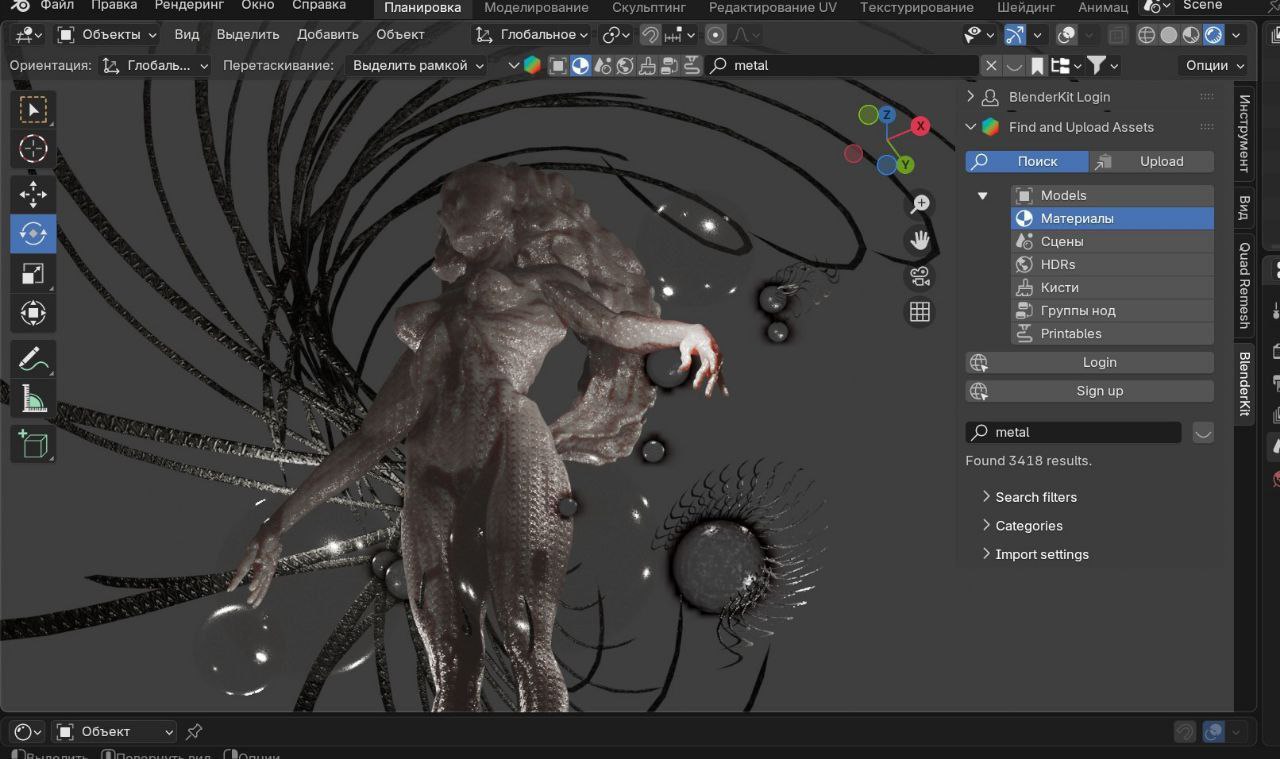Open the Добавить menu
This screenshot has height=759, width=1280.
click(x=327, y=34)
